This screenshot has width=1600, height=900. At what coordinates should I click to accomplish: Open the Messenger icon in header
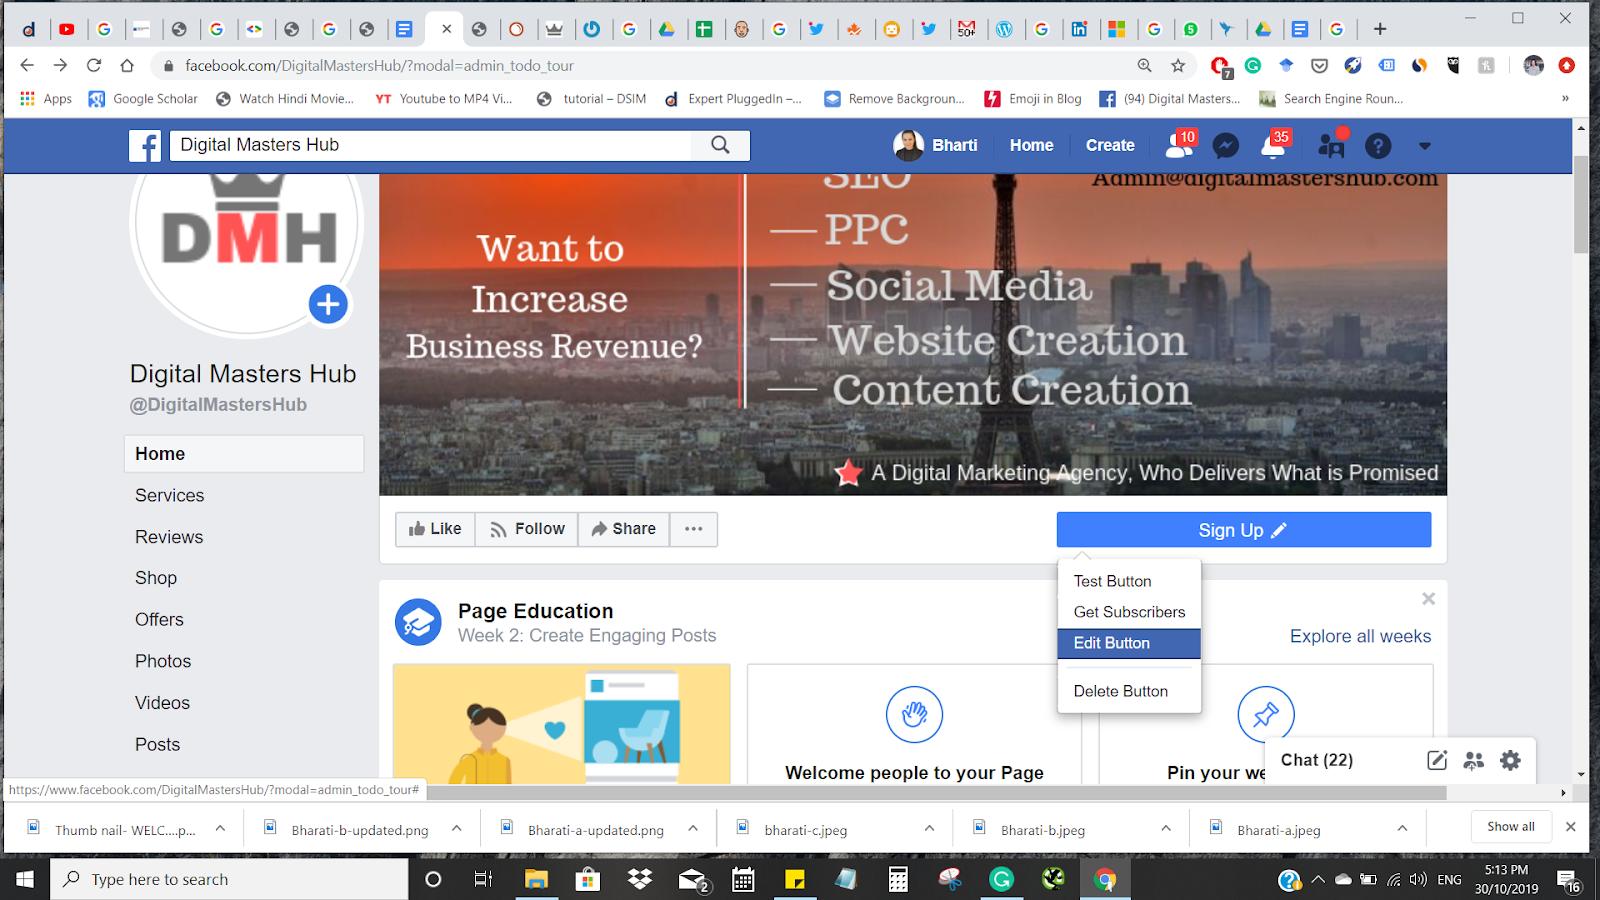pos(1226,146)
